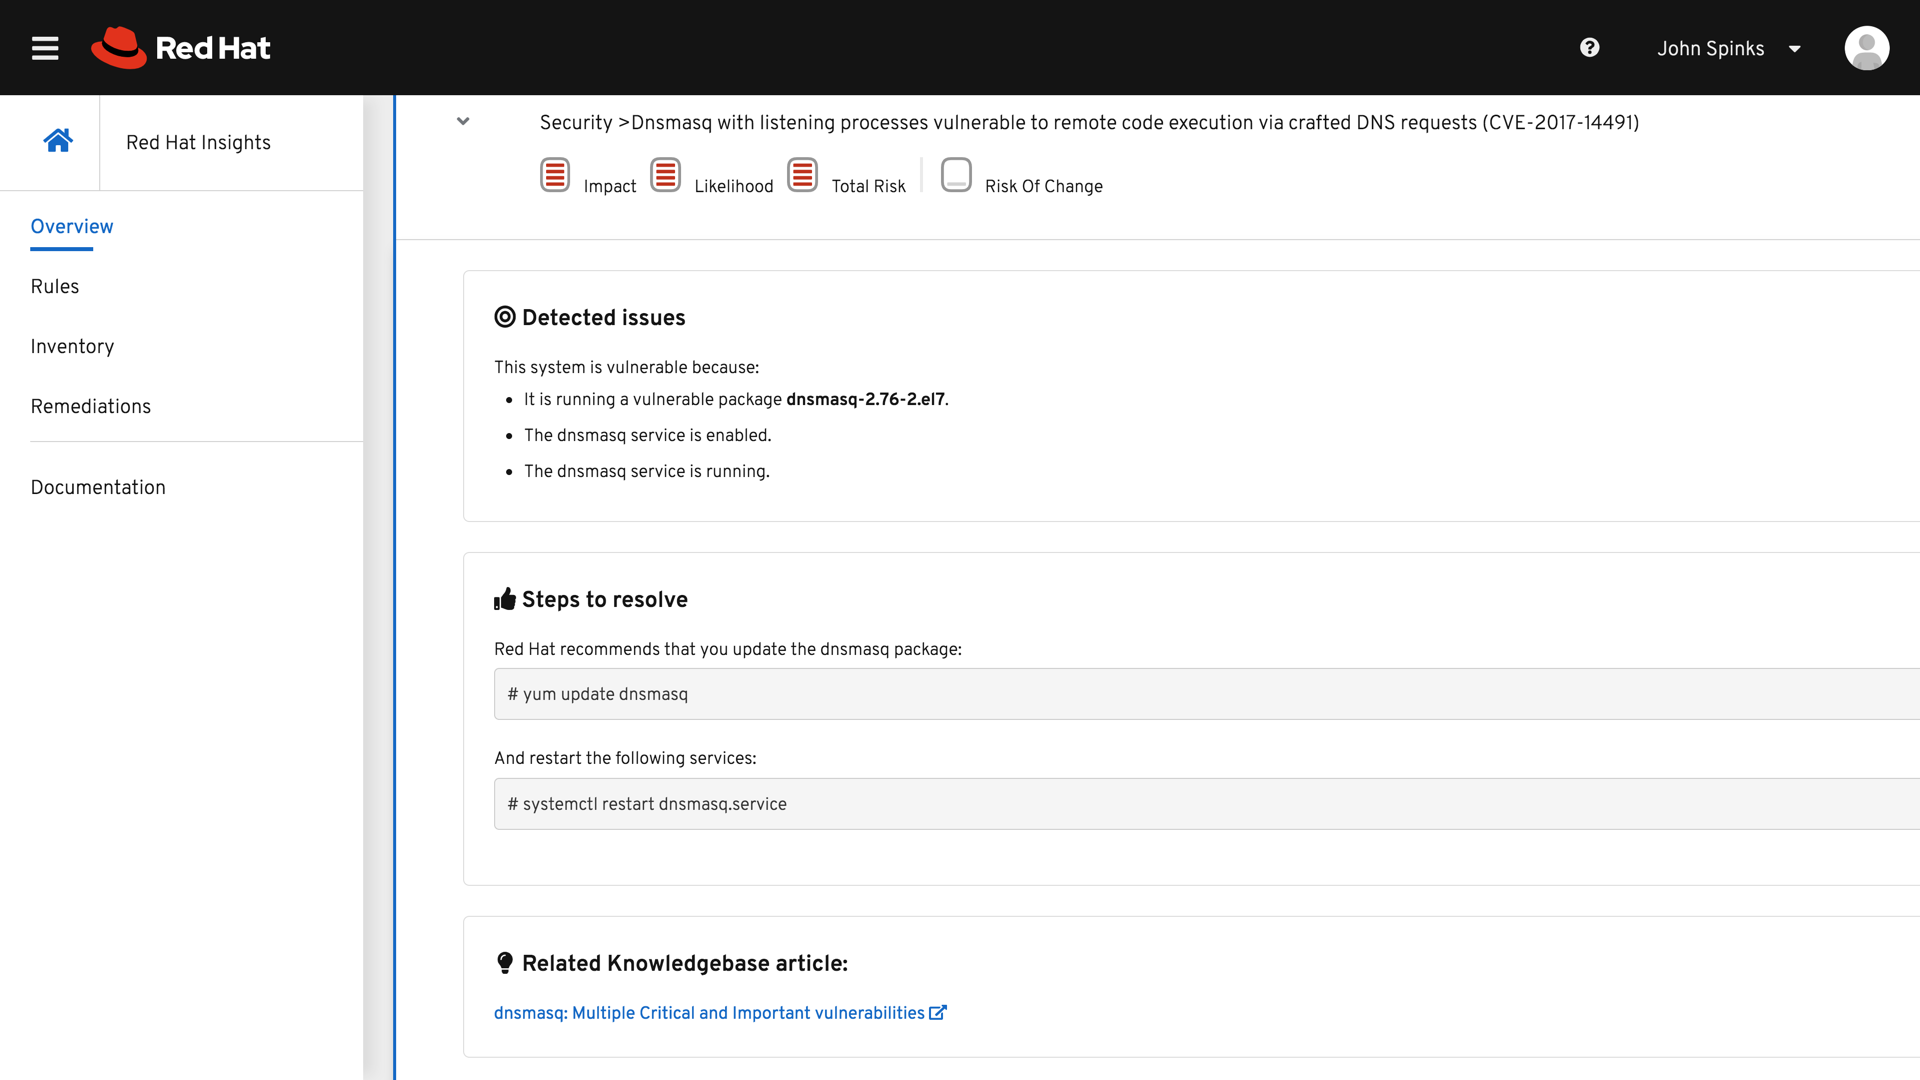Click the Likelihood severity icon
Image resolution: width=1920 pixels, height=1080 pixels.
click(665, 175)
